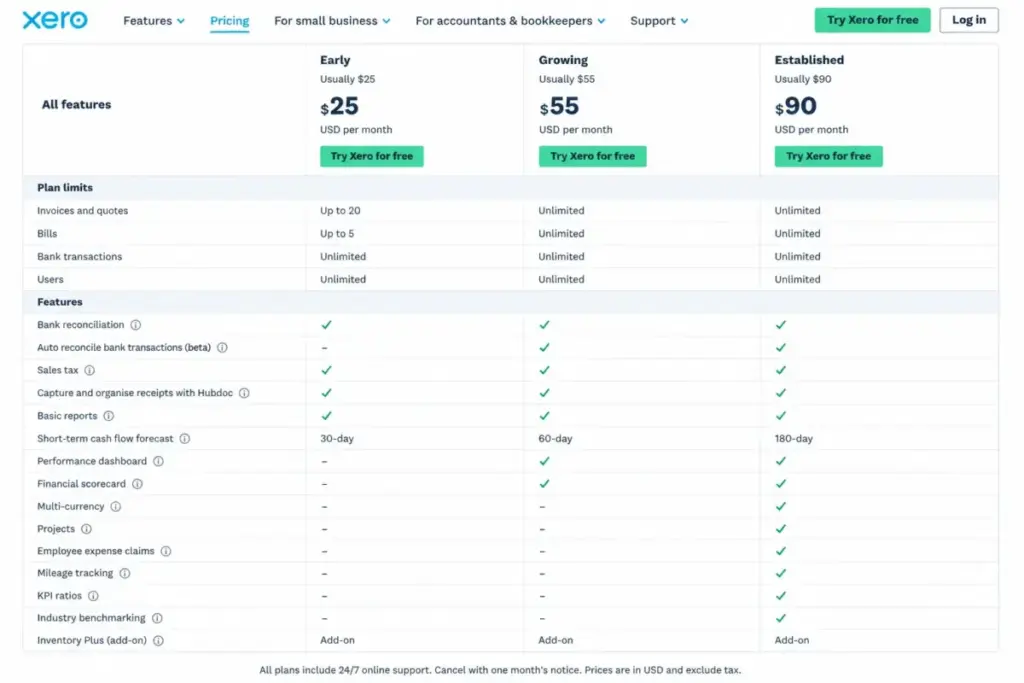Click Early plan's Inventory Plus Add-on value

(337, 641)
